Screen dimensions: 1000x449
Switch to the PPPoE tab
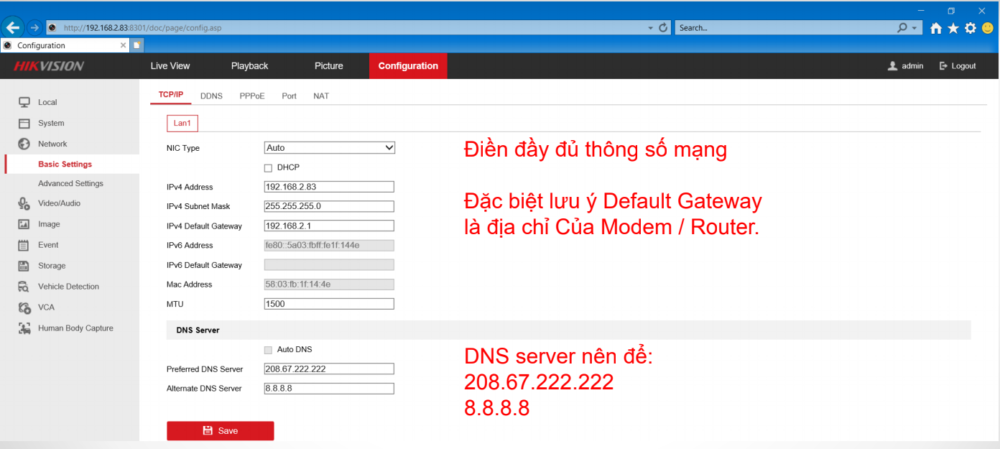click(252, 96)
